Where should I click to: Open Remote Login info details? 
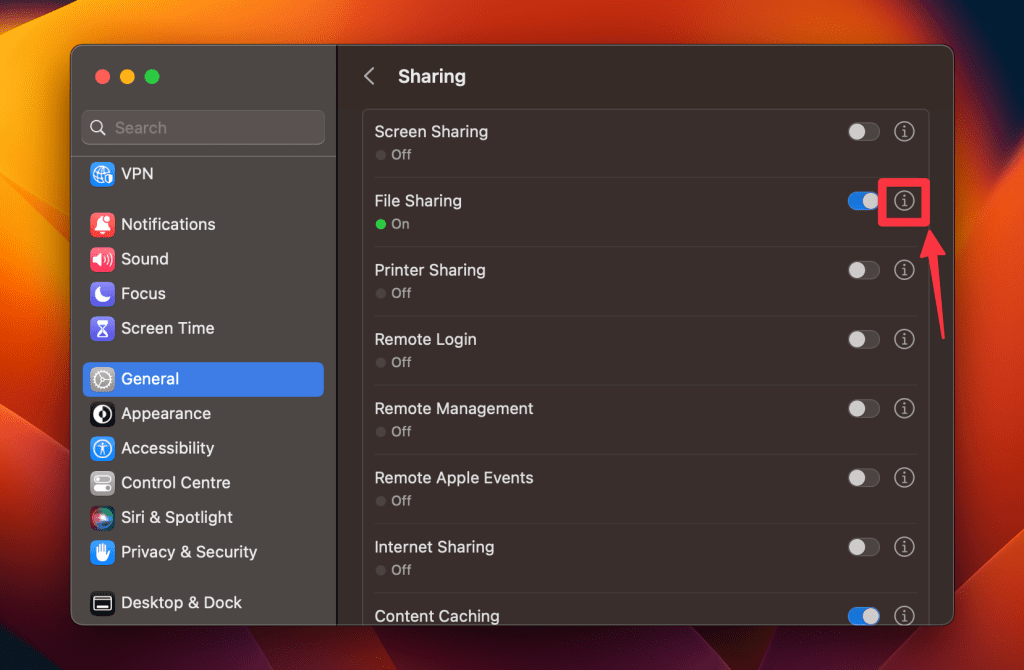[x=904, y=340]
